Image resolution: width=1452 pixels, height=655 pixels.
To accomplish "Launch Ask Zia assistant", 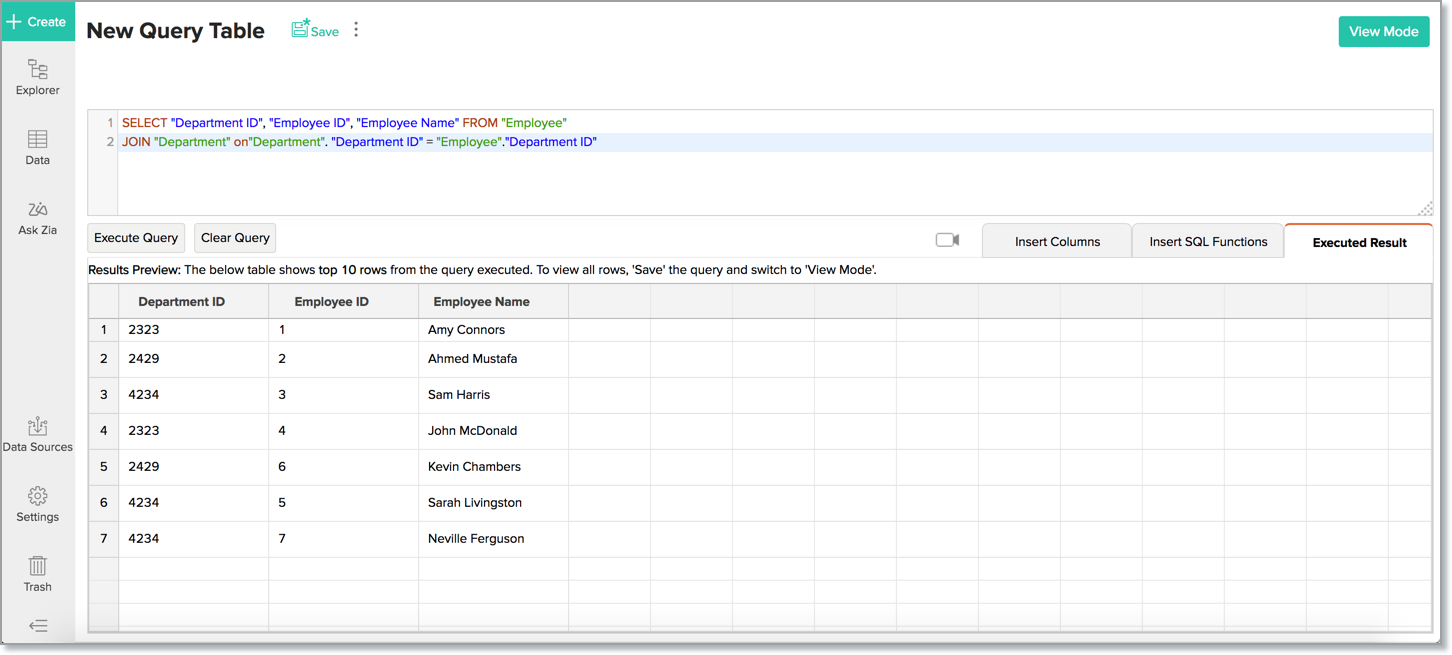I will point(37,217).
